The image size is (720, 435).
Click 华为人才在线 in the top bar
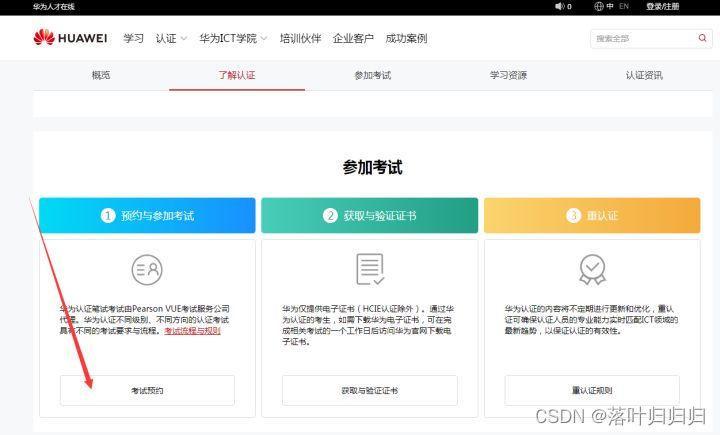[54, 6]
